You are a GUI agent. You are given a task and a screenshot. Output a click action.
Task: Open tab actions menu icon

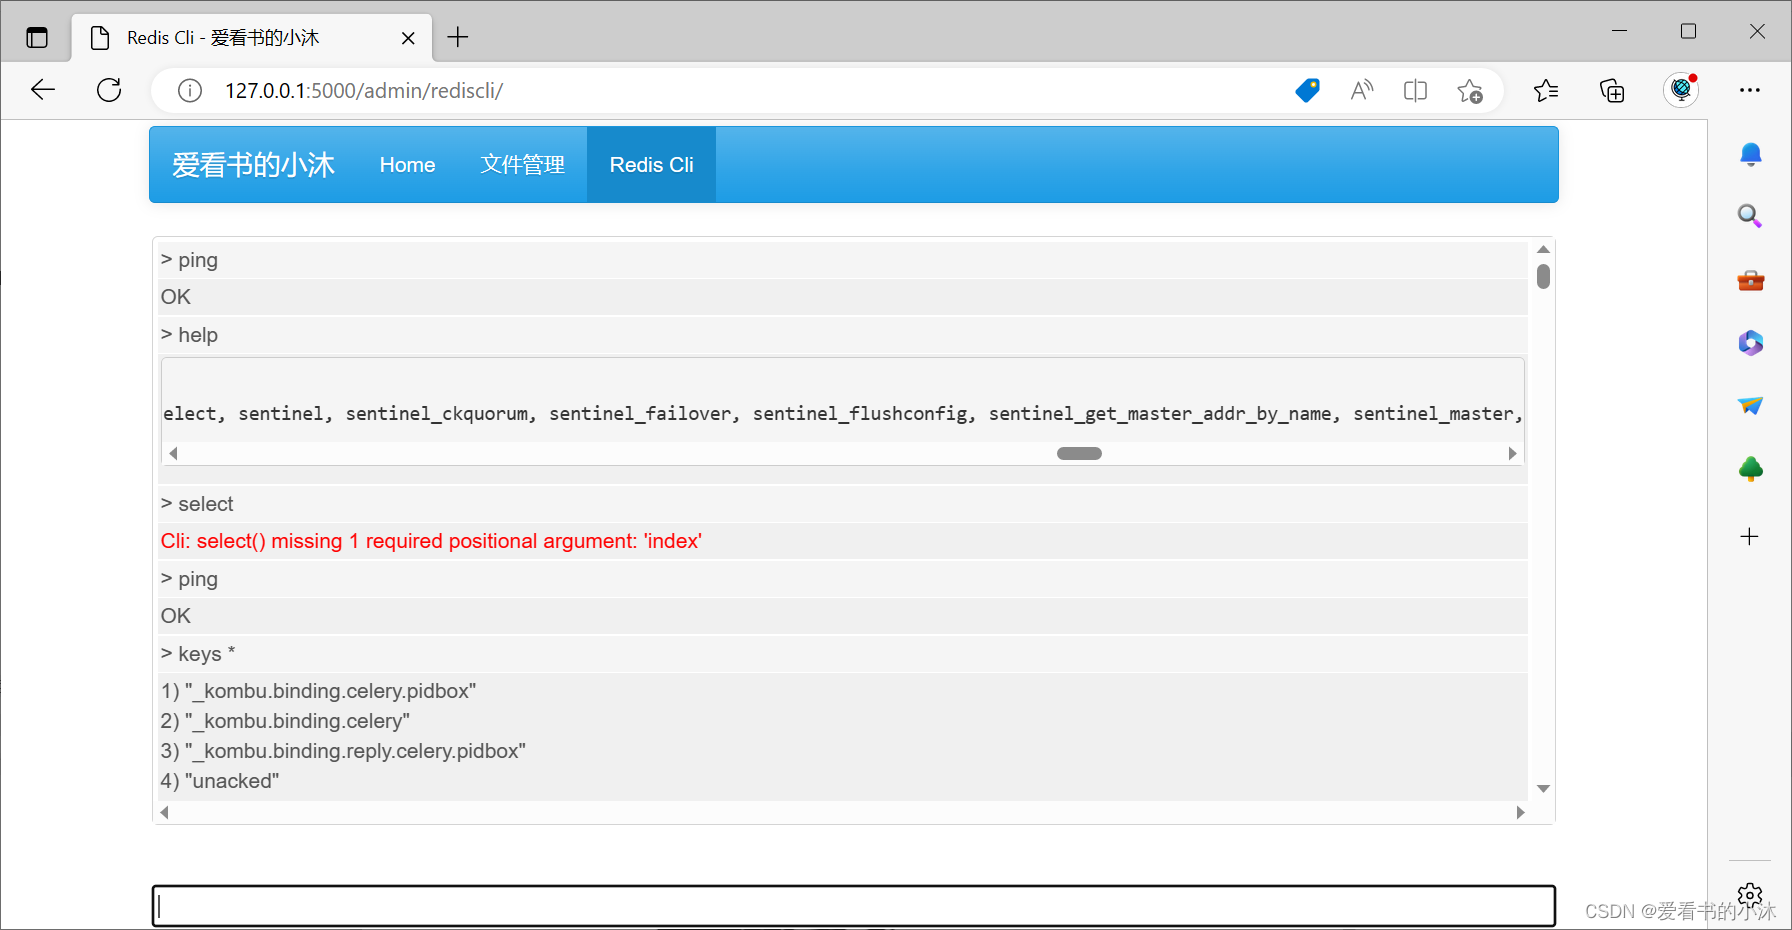click(x=37, y=38)
